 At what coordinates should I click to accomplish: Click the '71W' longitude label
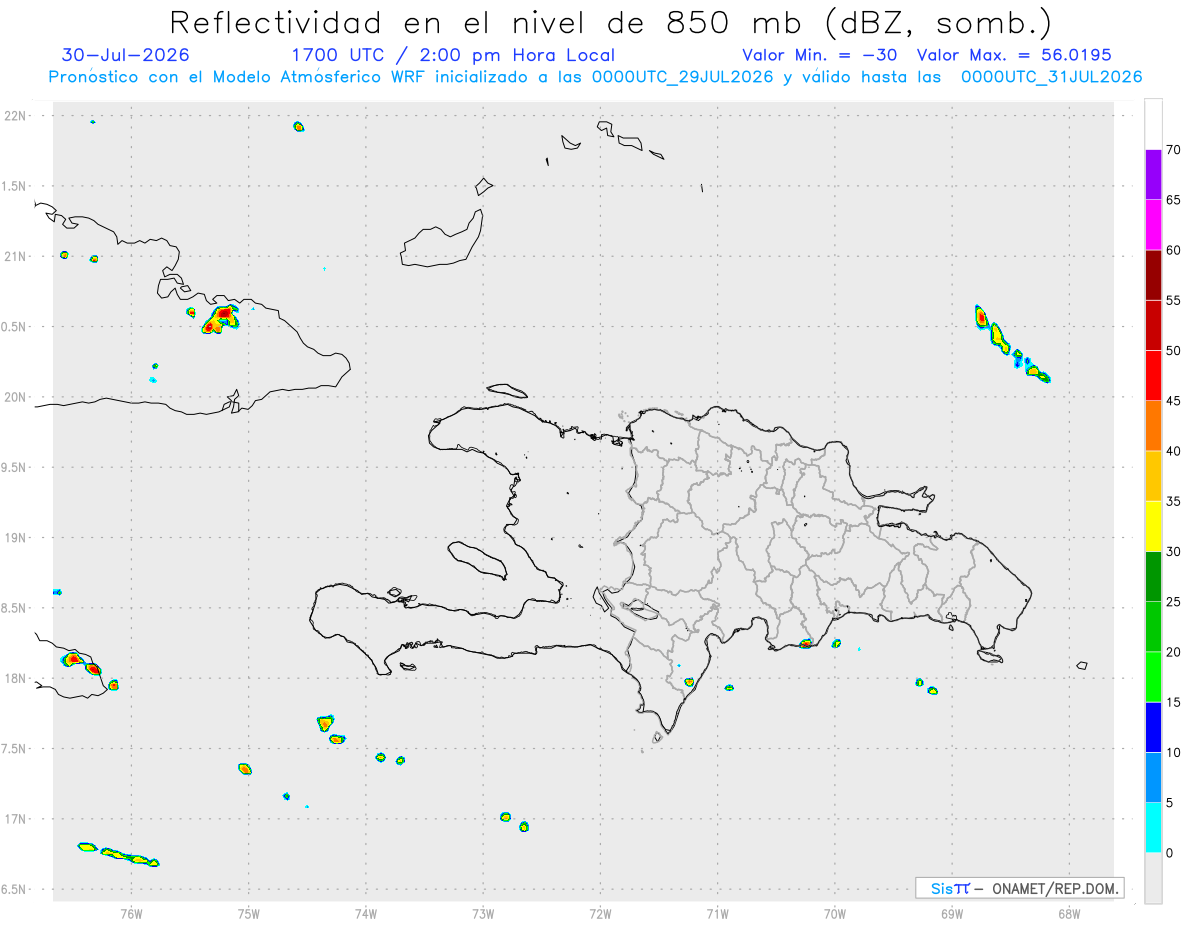[717, 913]
